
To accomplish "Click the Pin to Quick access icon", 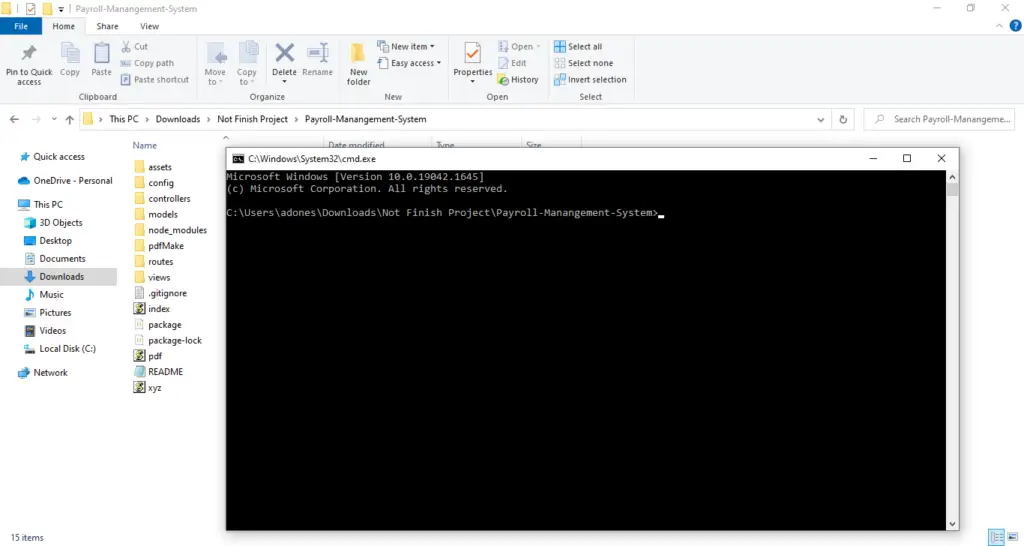I will [x=29, y=56].
